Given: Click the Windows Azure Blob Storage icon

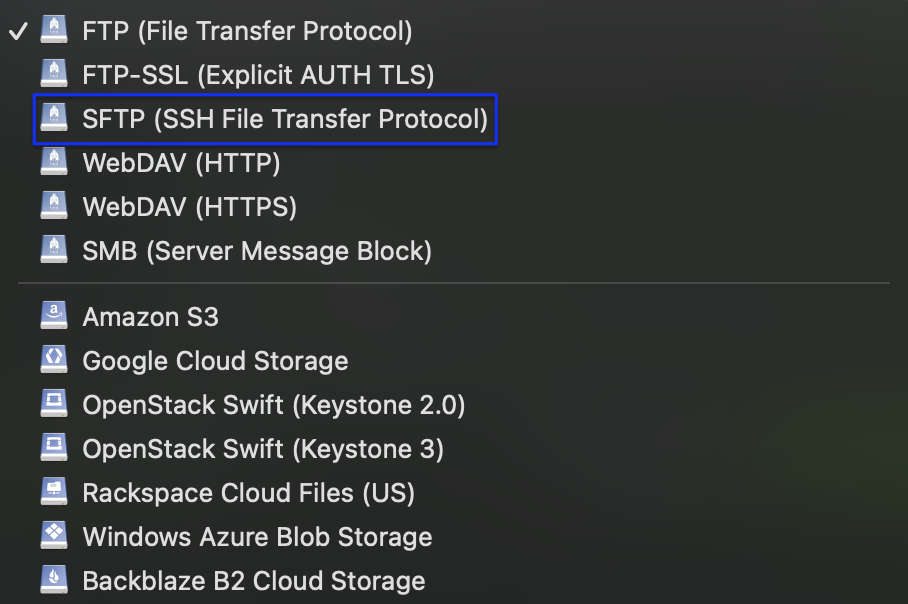Looking at the screenshot, I should (x=54, y=537).
